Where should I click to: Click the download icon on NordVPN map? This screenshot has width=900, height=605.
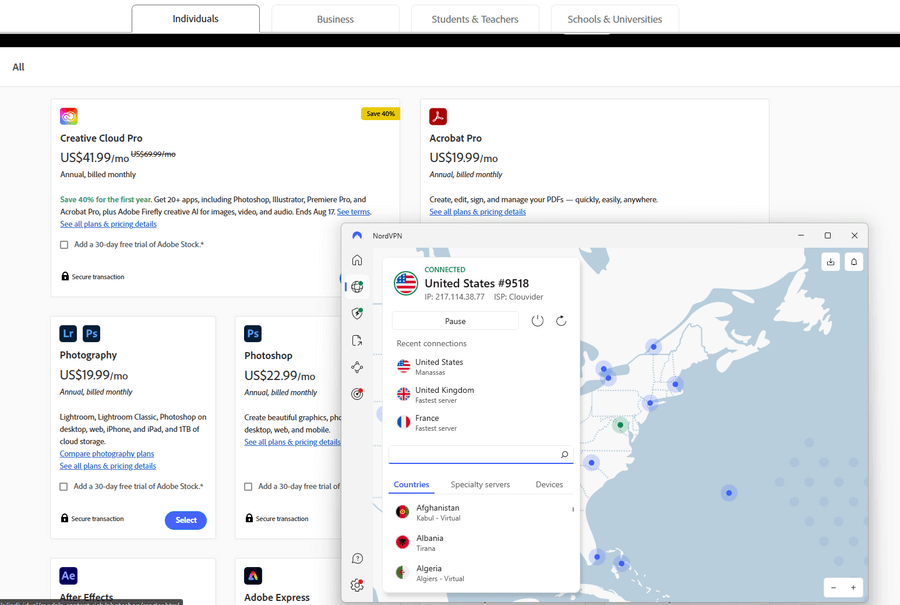(831, 262)
